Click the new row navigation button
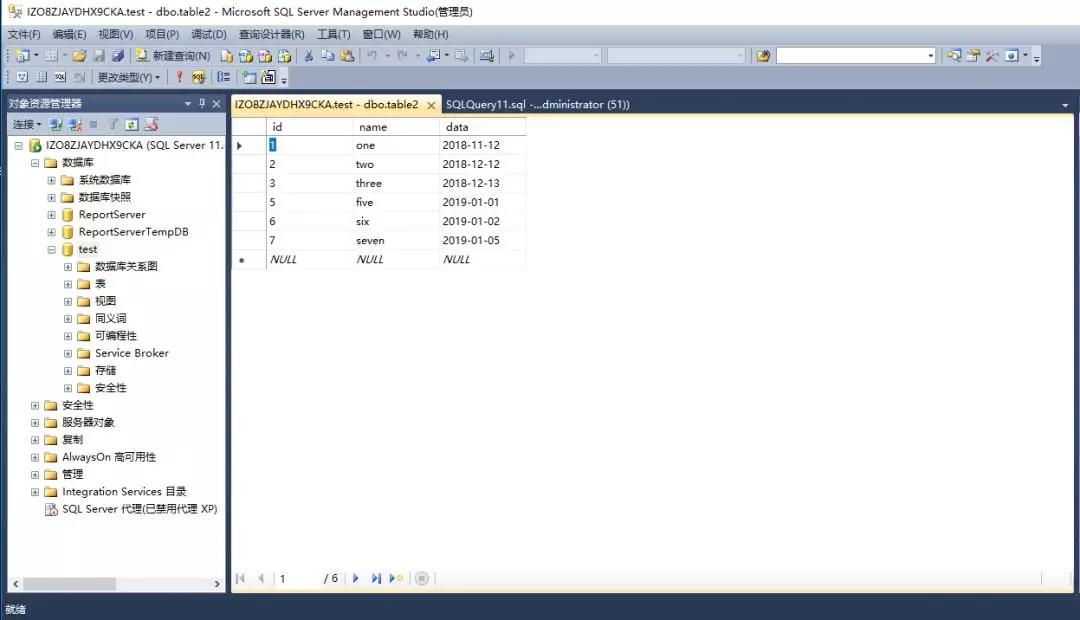Screen dimensions: 1080x620 point(396,578)
